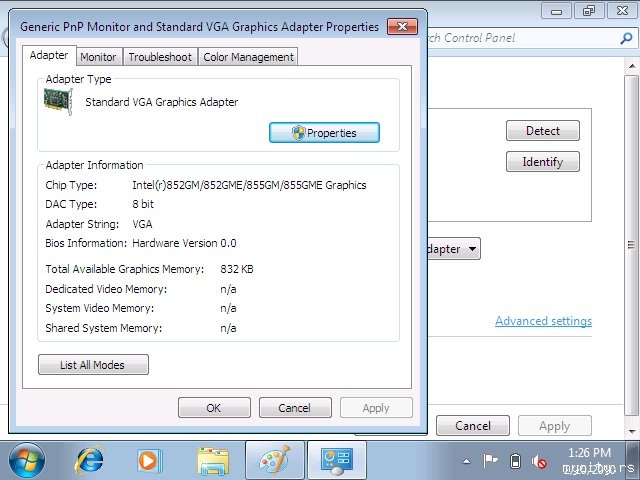The image size is (640, 480).
Task: Show hidden tray icons arrow
Action: pos(467,462)
